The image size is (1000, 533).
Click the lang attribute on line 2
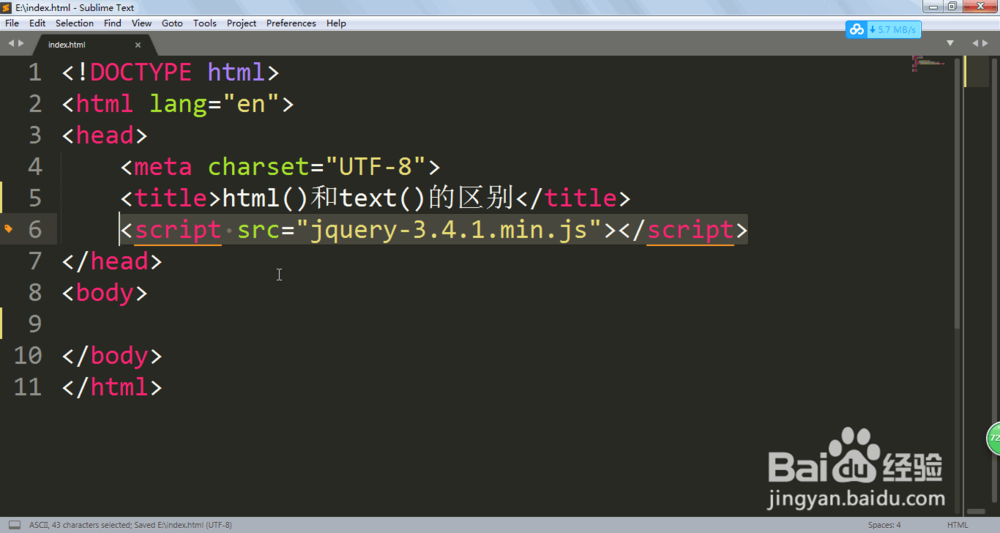point(178,104)
